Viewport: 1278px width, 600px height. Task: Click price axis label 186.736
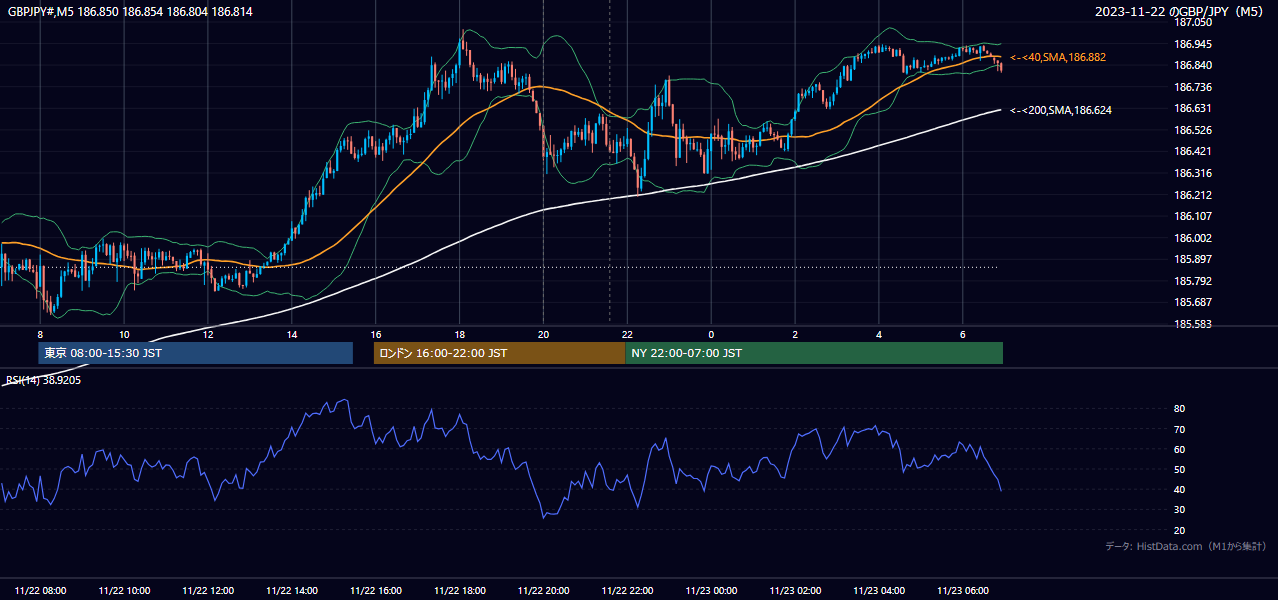[x=1193, y=87]
